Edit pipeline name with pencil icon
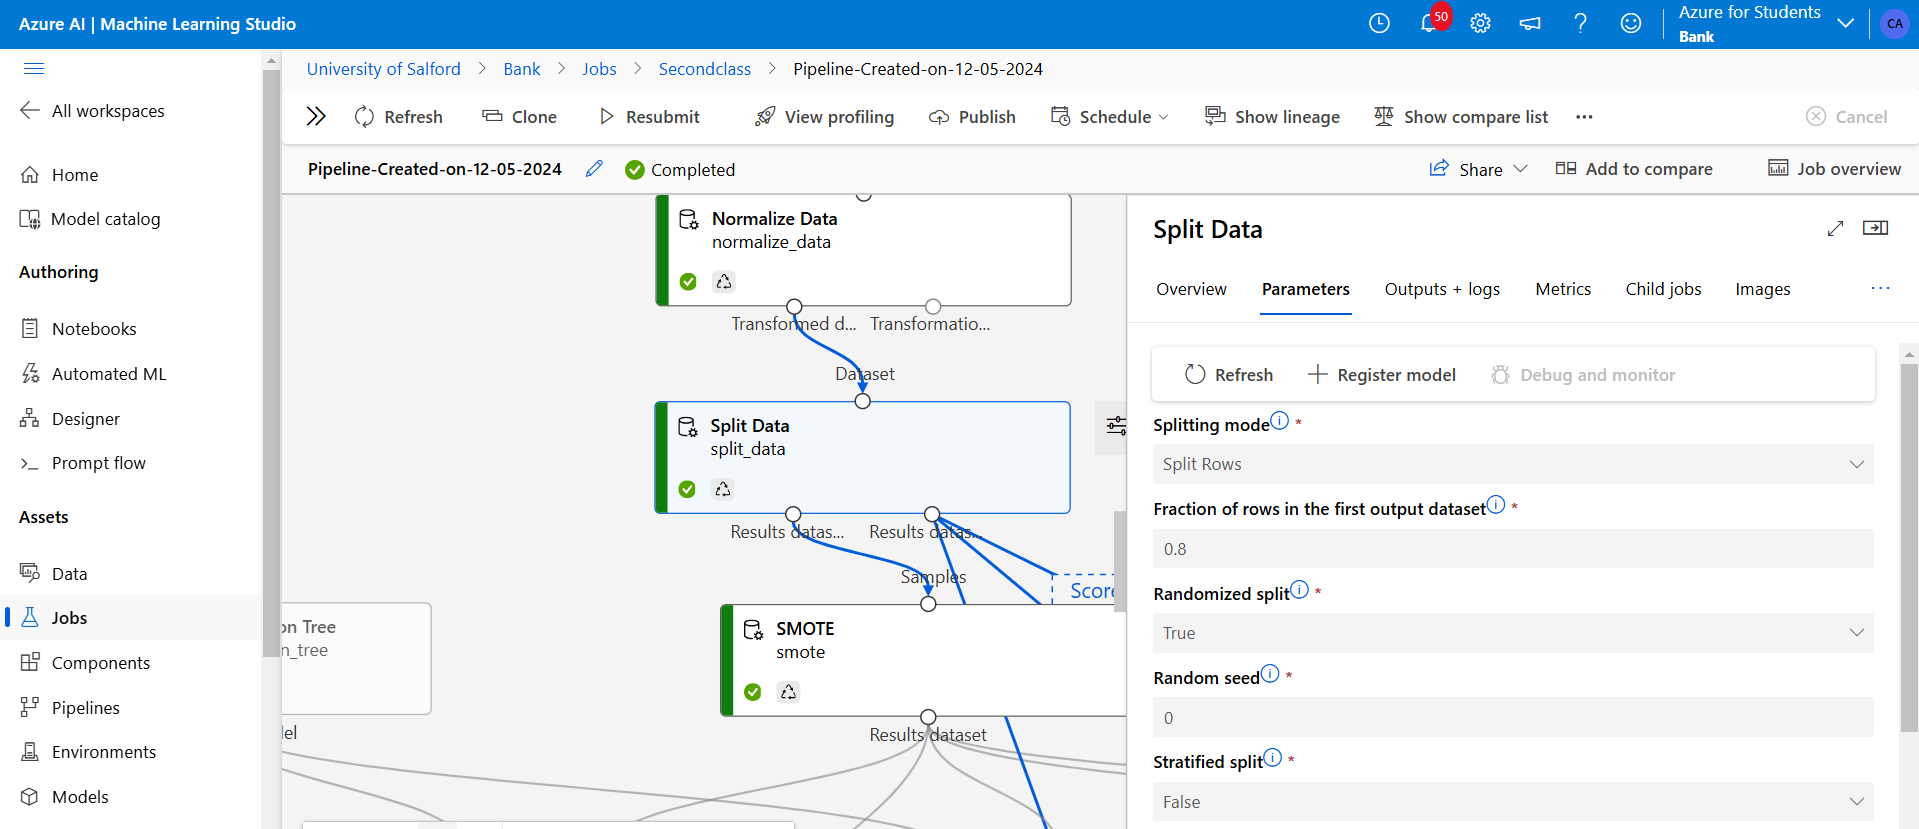Viewport: 1919px width, 829px height. pos(594,169)
